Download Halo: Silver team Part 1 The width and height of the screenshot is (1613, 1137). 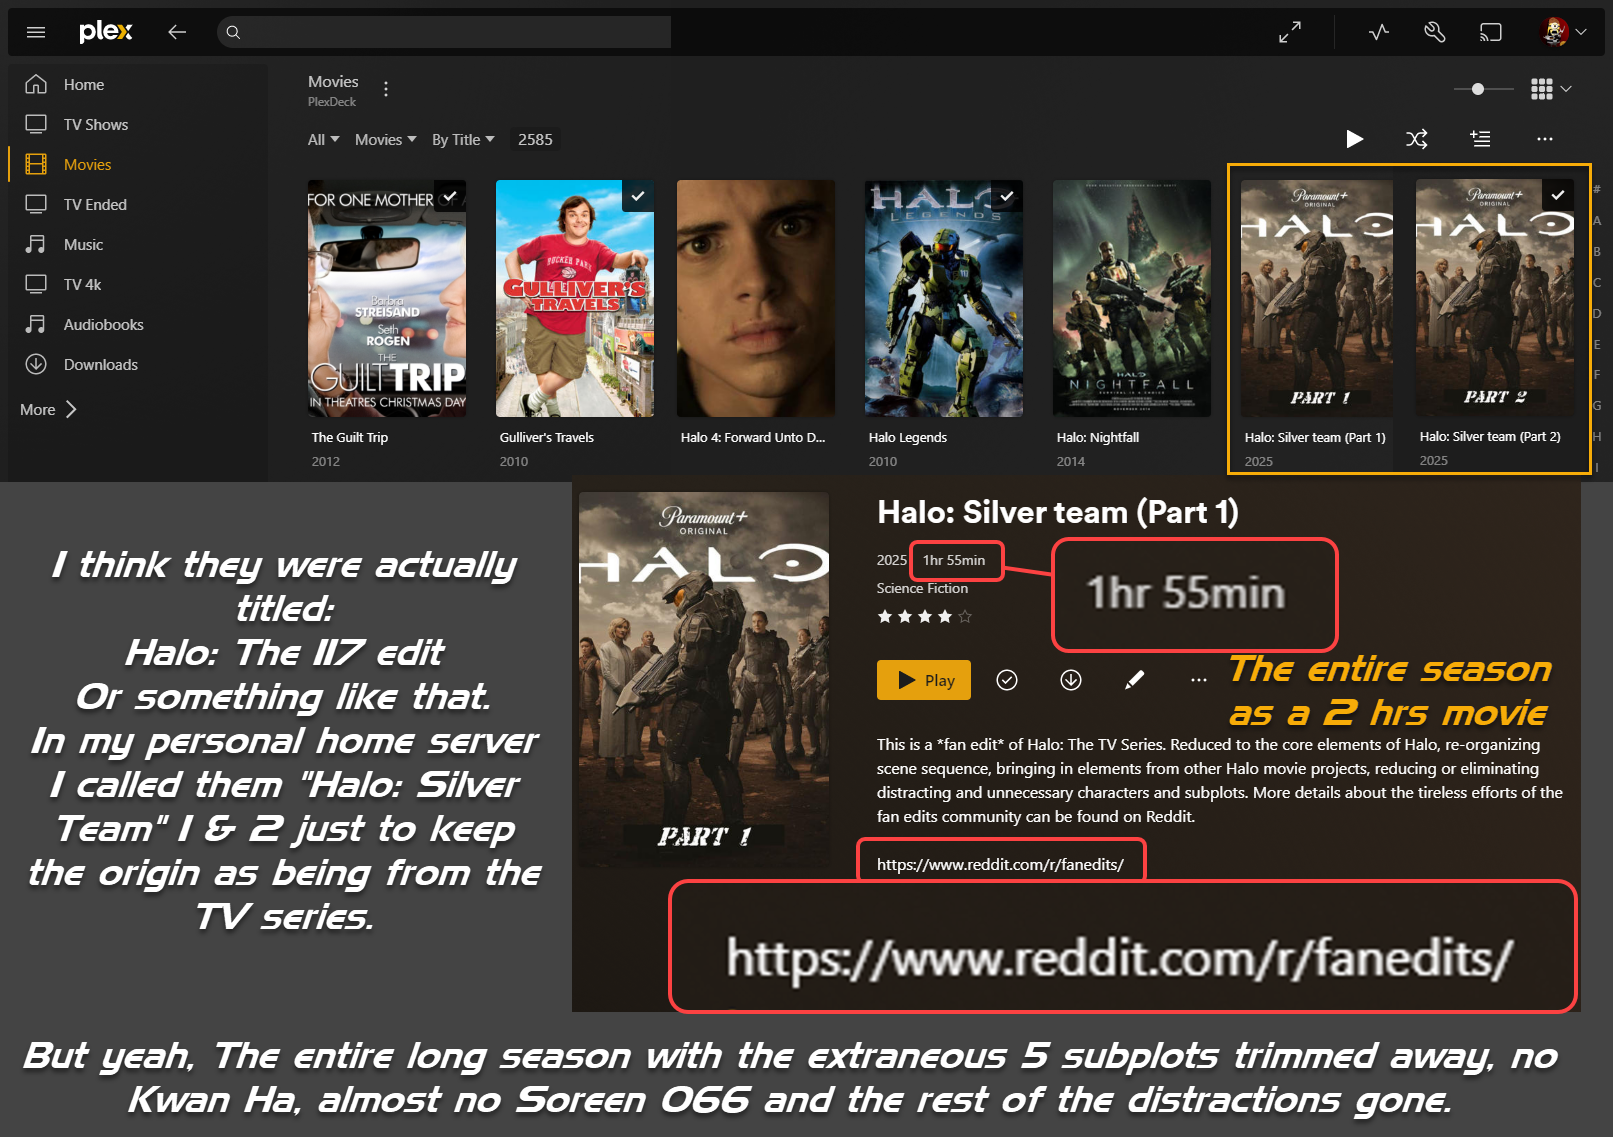click(1071, 680)
